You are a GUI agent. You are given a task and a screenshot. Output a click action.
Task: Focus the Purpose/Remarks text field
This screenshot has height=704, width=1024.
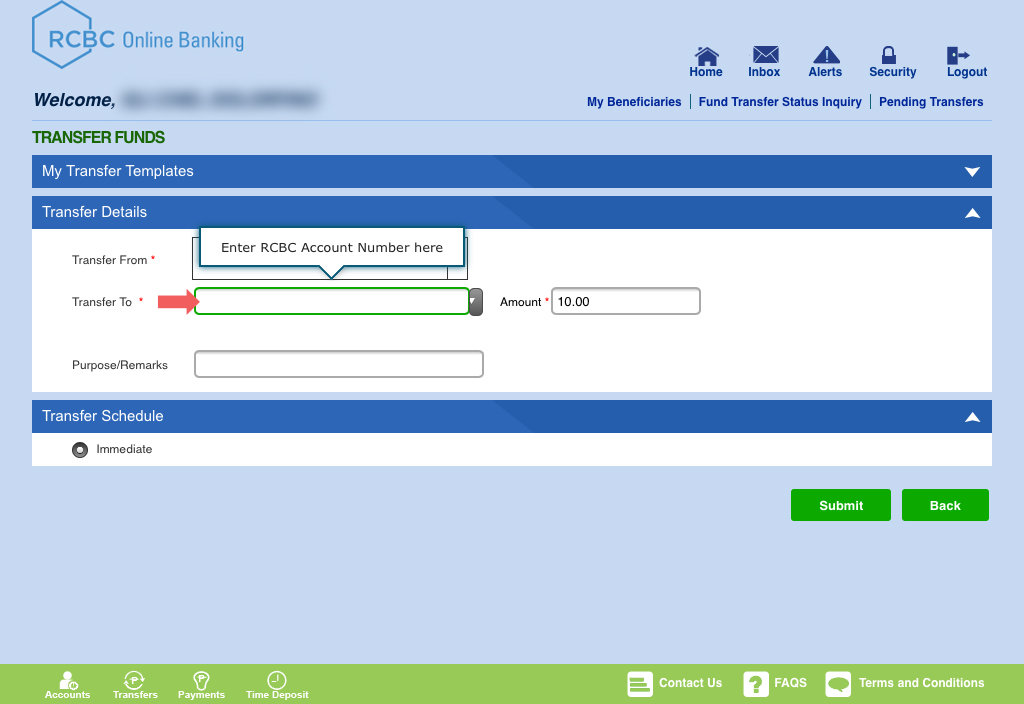339,364
